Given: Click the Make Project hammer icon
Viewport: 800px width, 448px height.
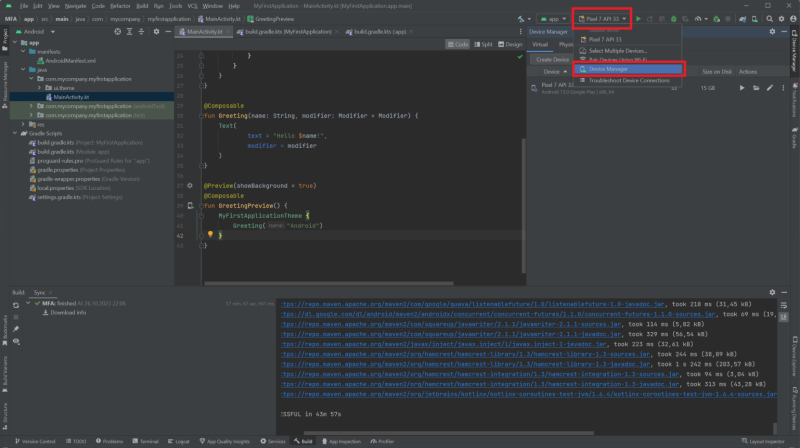Looking at the screenshot, I should (521, 19).
